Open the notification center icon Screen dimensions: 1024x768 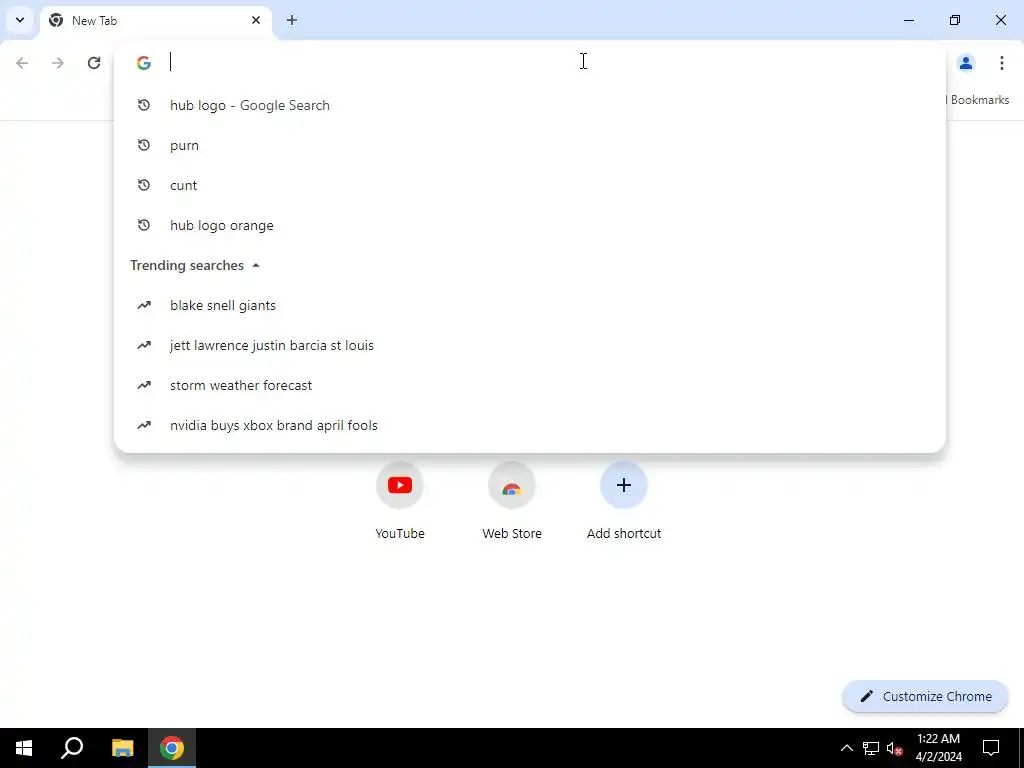pyautogui.click(x=991, y=748)
